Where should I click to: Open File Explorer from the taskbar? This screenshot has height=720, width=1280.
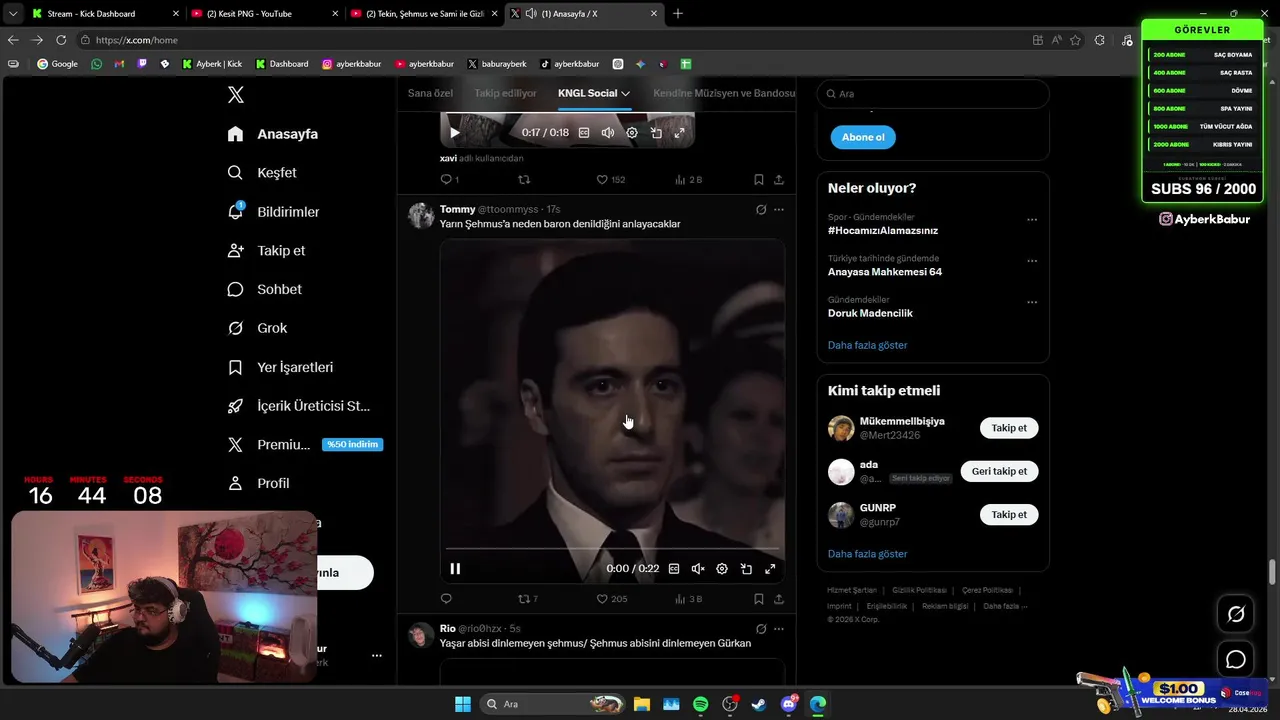pyautogui.click(x=641, y=704)
